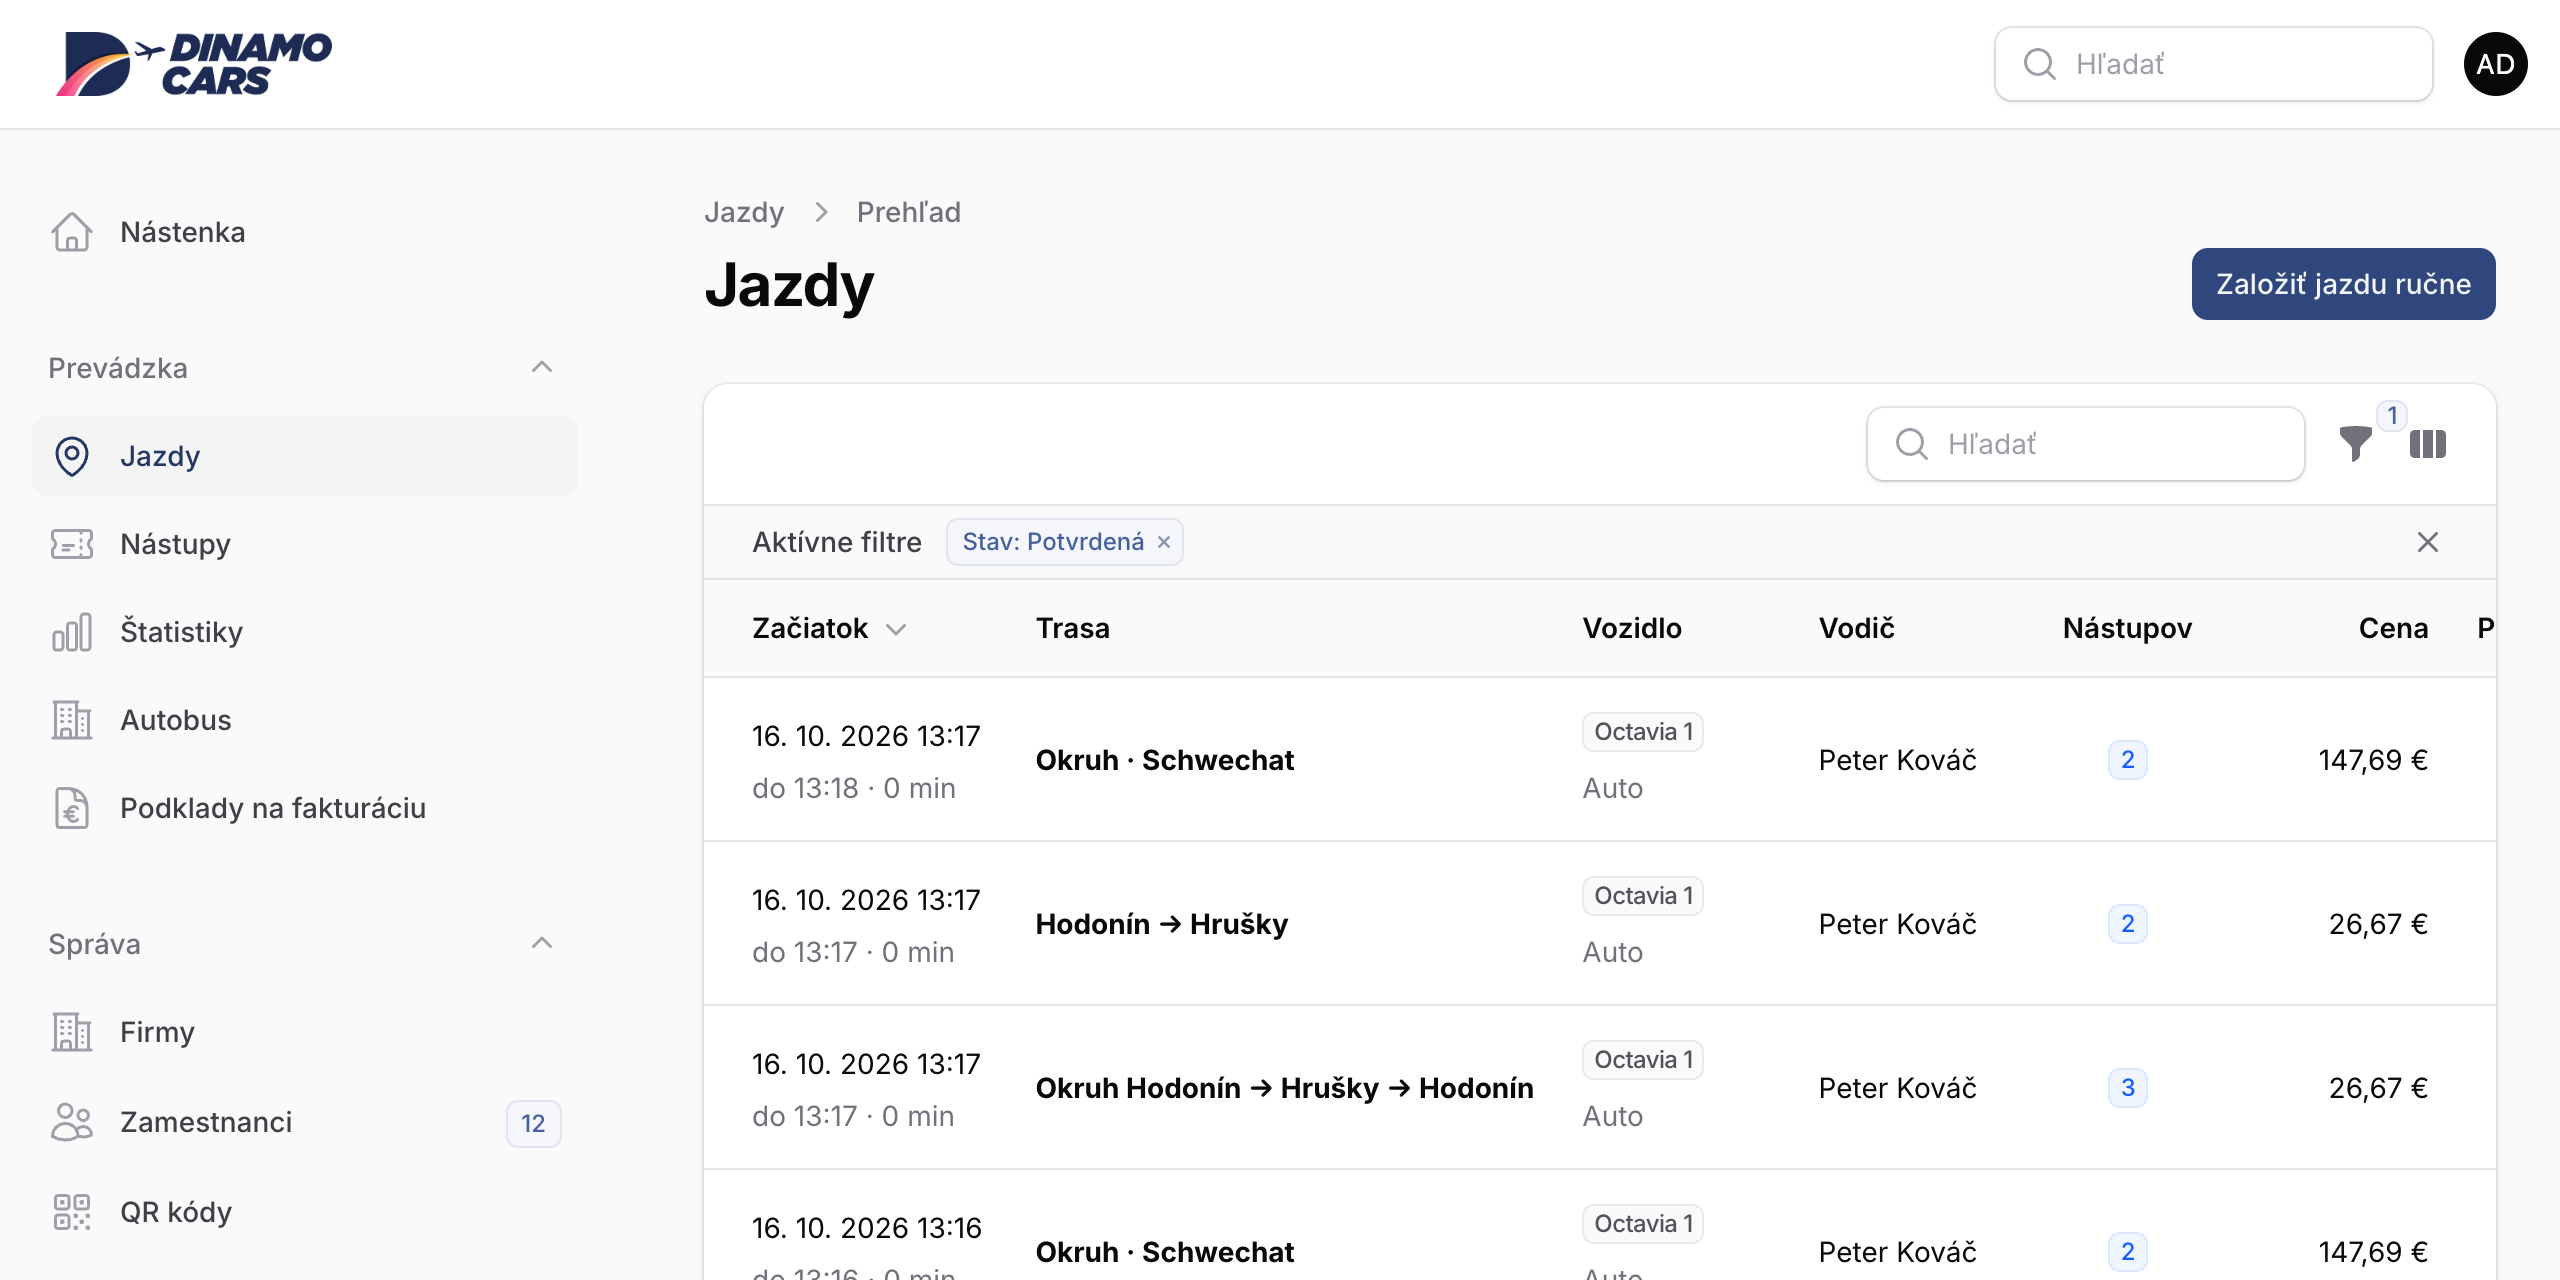This screenshot has width=2560, height=1280.
Task: Click the Jazdy map pin icon
Action: (x=72, y=456)
